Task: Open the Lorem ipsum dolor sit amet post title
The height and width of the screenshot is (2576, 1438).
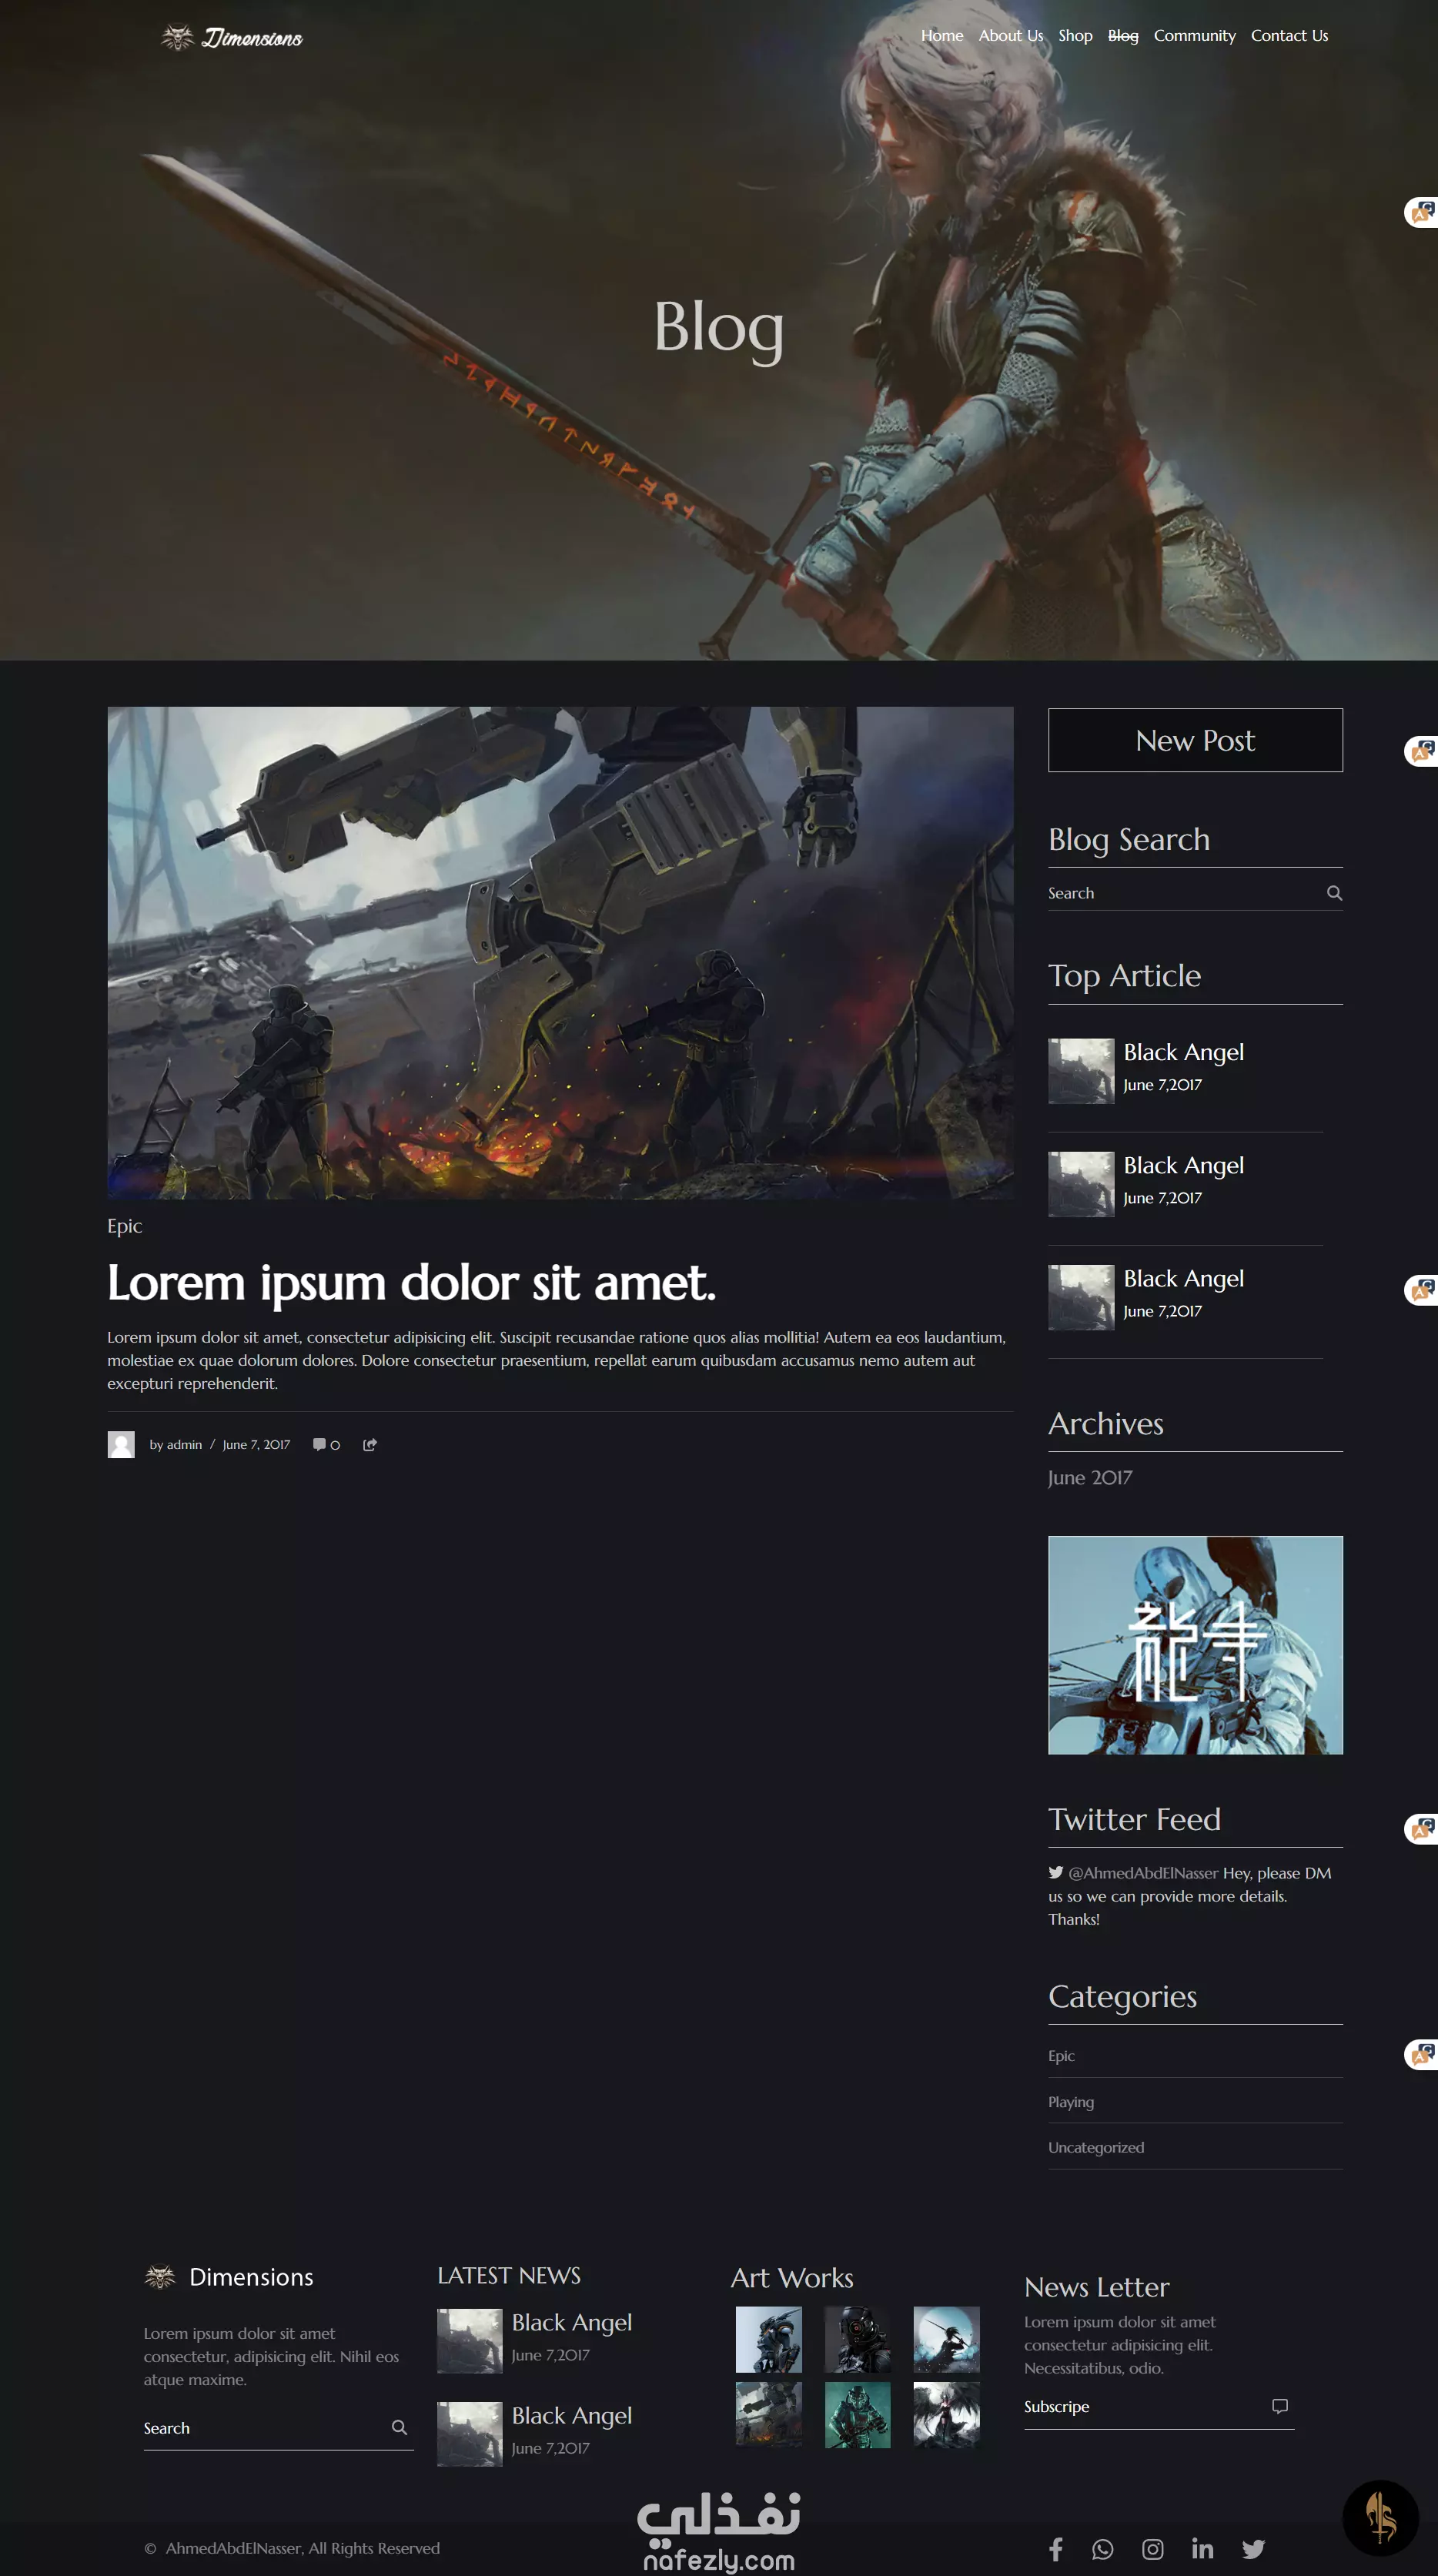Action: click(x=411, y=1282)
